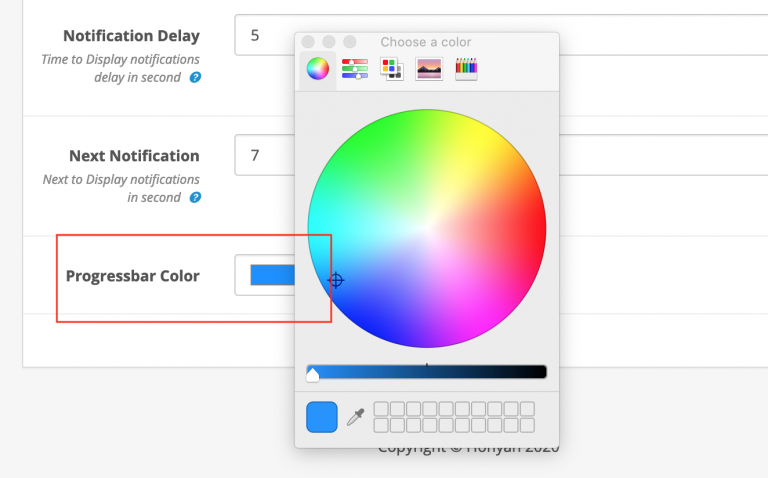Click the brightness slider thumb

(x=313, y=375)
